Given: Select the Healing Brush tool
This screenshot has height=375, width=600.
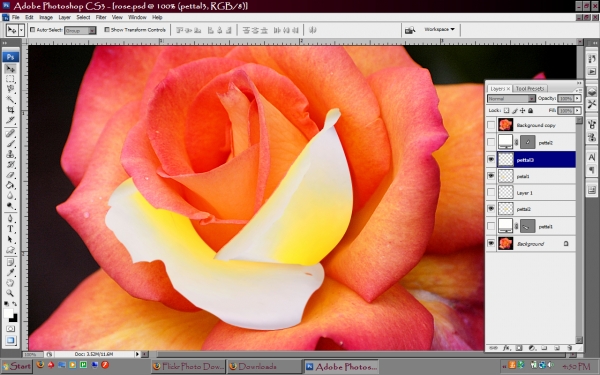Looking at the screenshot, I should [x=10, y=134].
